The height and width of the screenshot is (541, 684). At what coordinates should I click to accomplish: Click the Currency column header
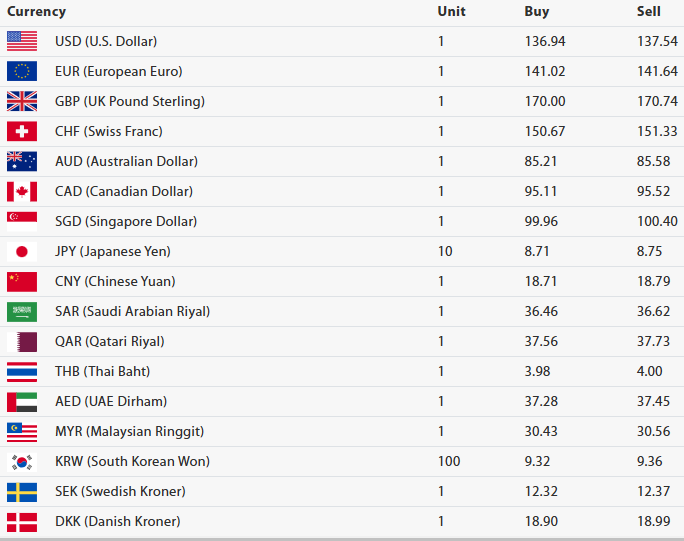tap(36, 12)
